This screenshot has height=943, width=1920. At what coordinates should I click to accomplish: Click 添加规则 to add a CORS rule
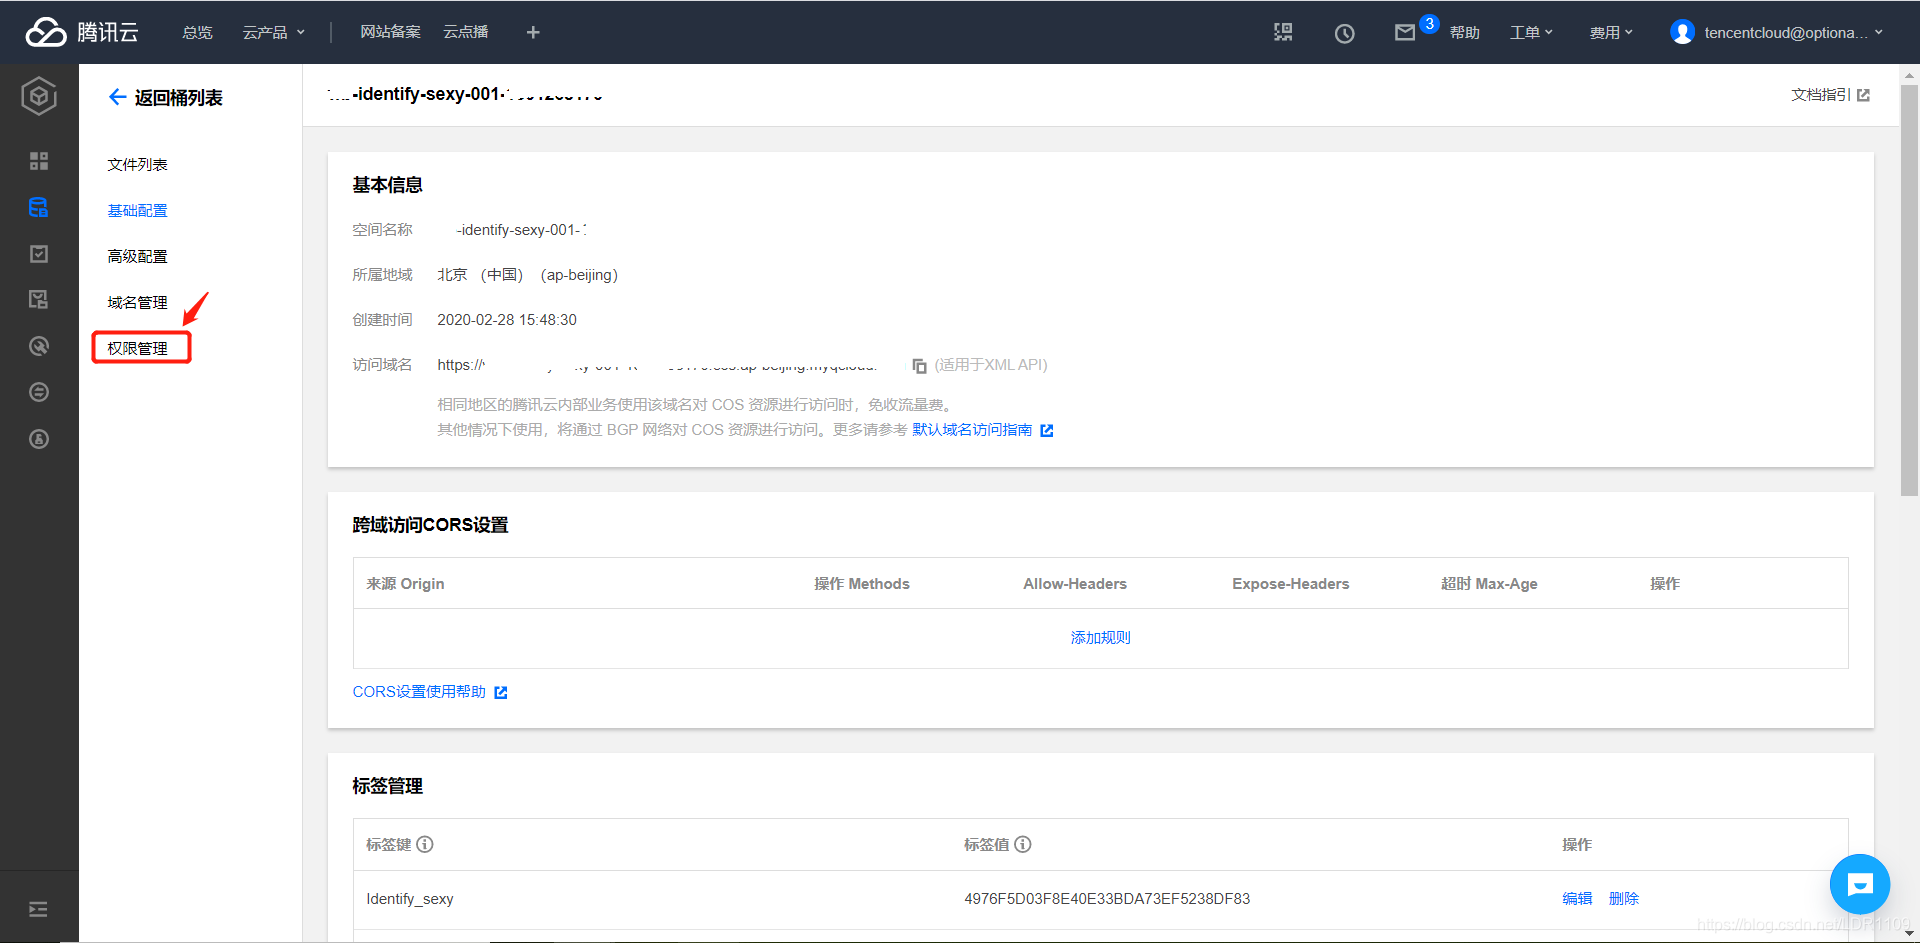pyautogui.click(x=1100, y=637)
